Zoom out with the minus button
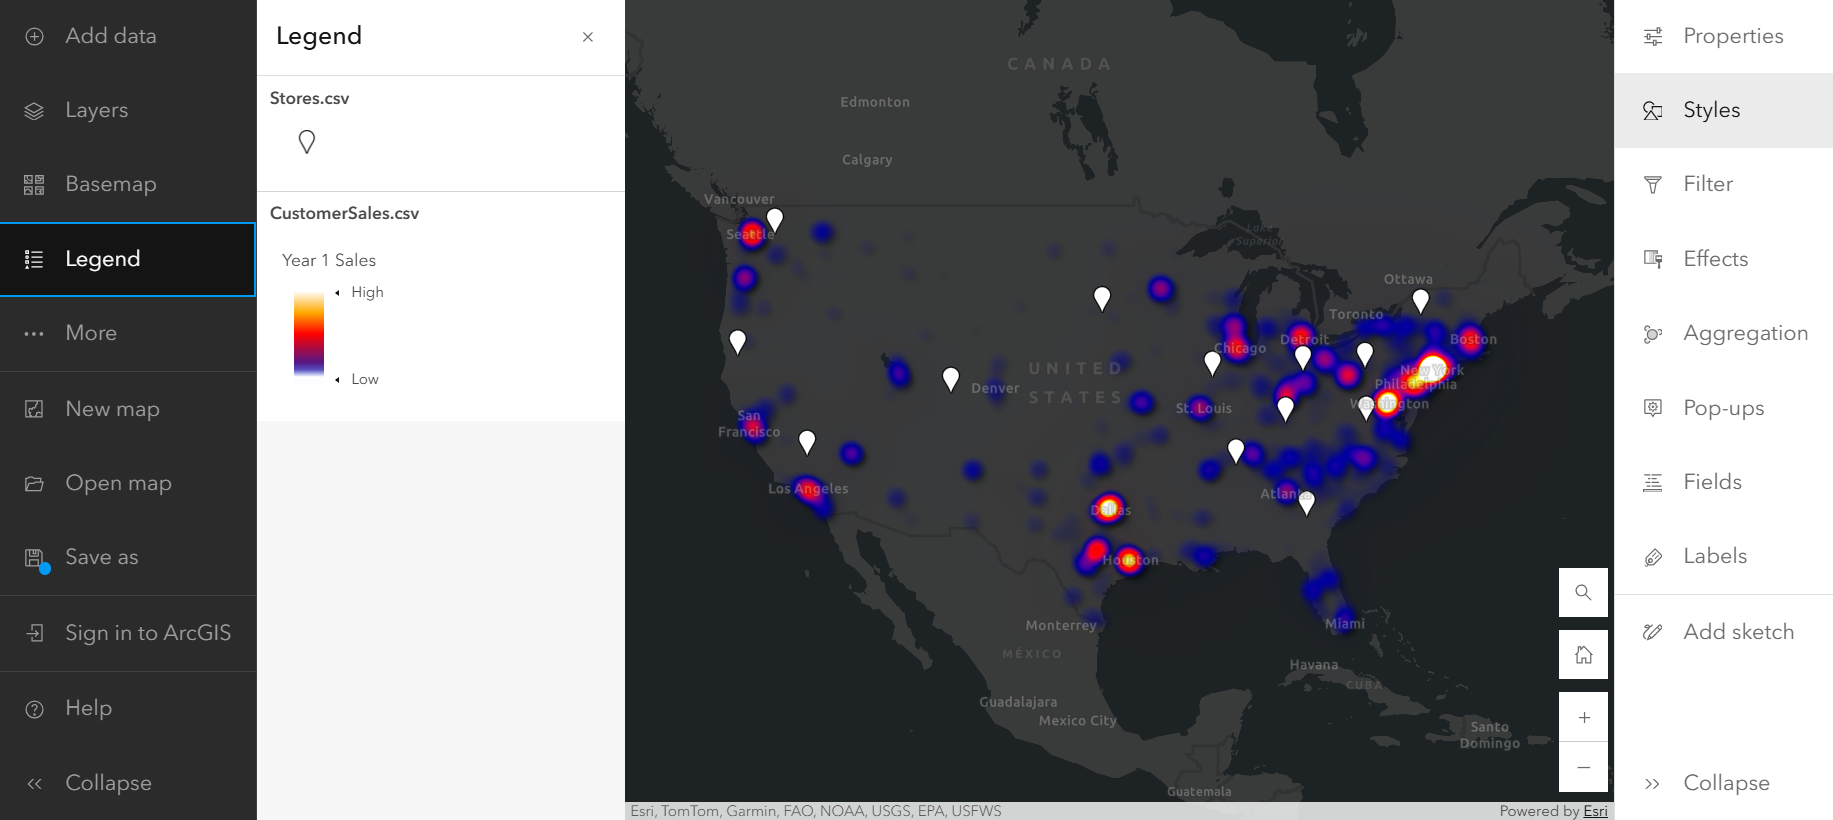 tap(1583, 767)
